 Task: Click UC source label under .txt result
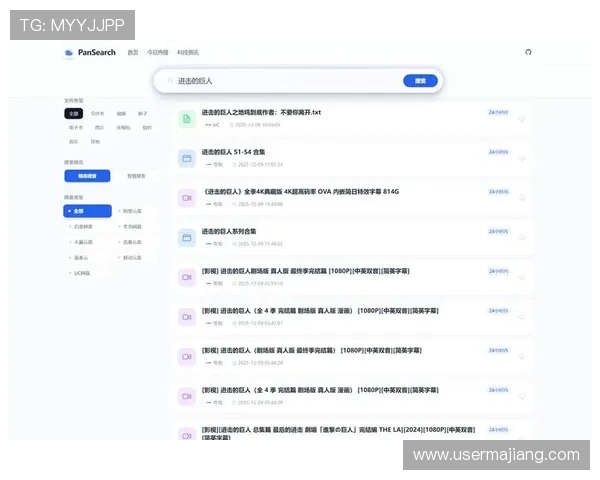pos(213,125)
